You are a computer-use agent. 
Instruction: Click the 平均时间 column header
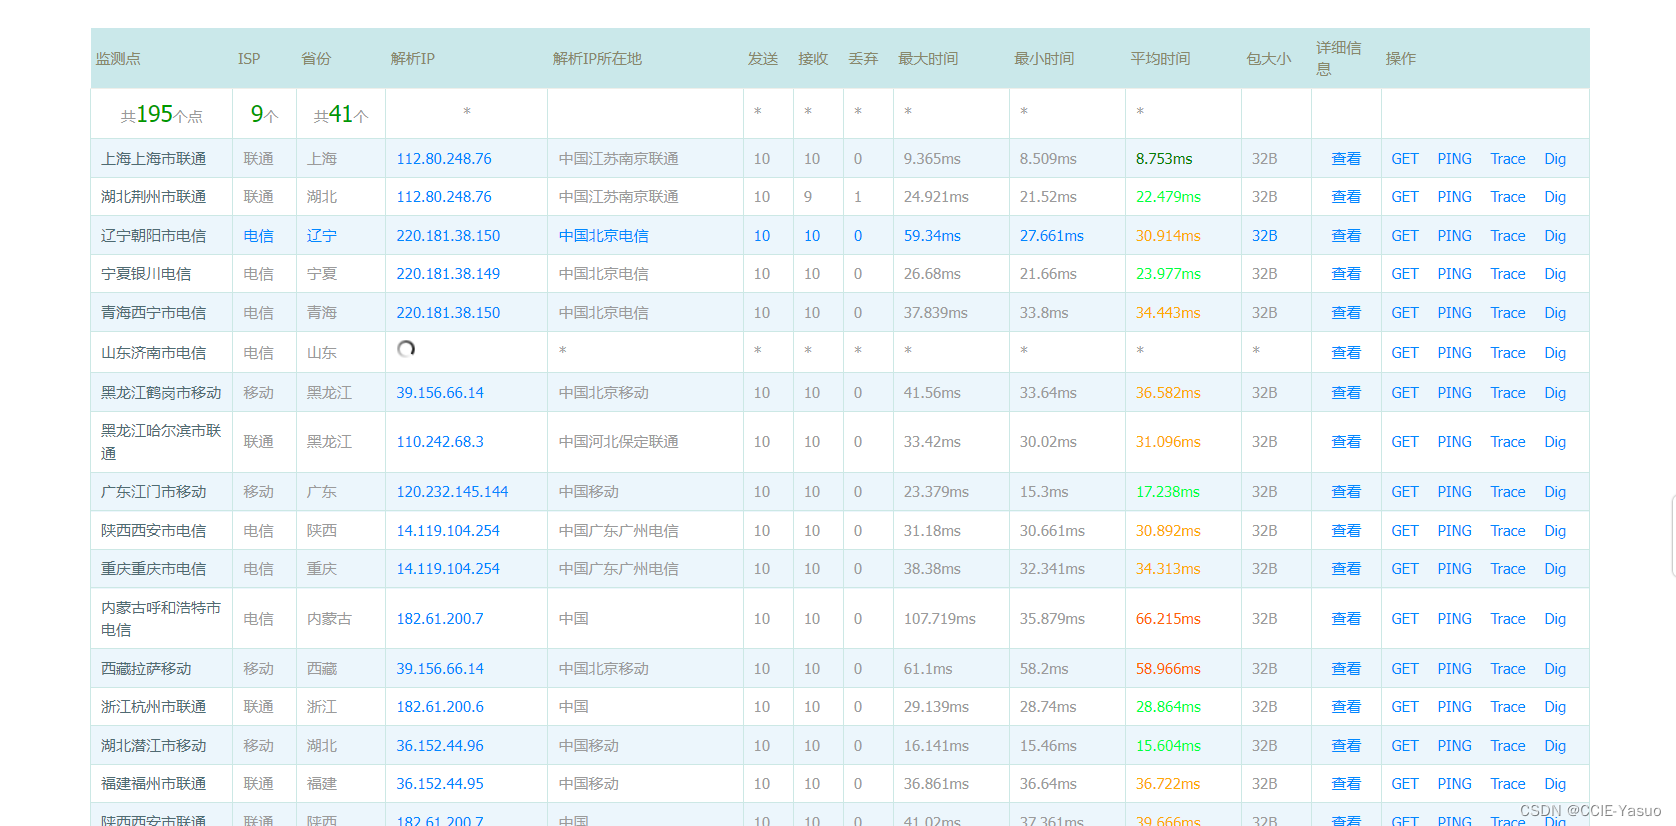pos(1160,59)
